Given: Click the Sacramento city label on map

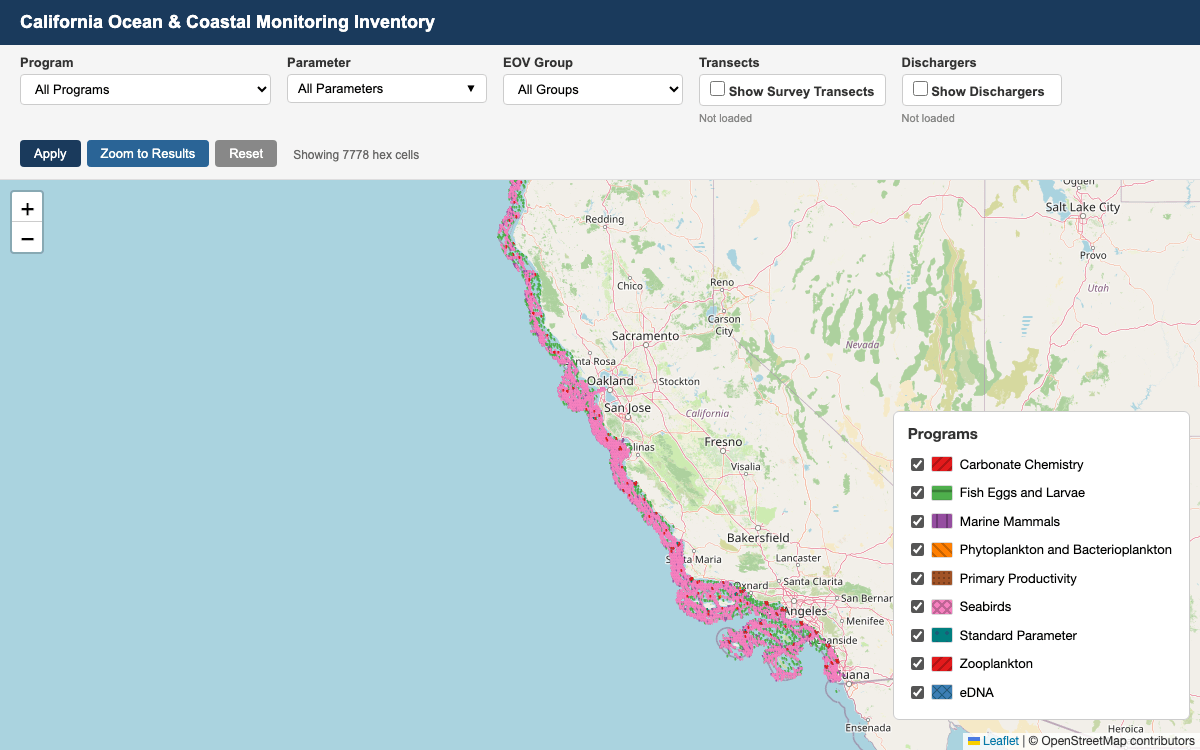Looking at the screenshot, I should [x=646, y=336].
